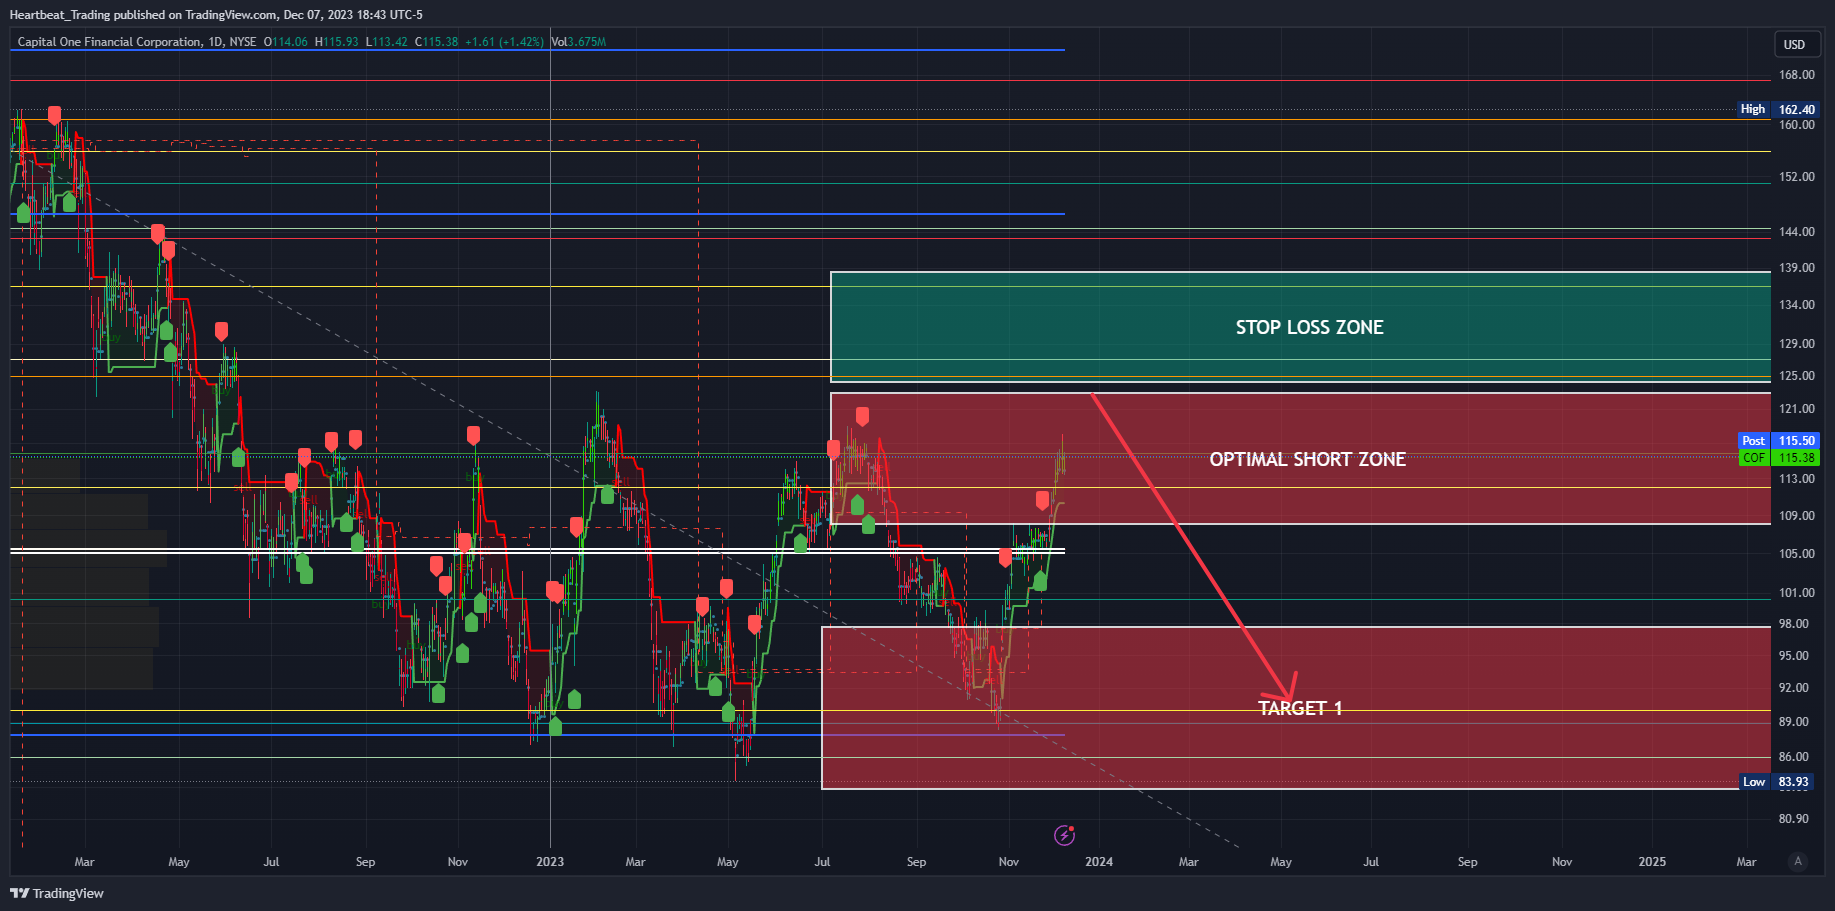Click the 160.00 price axis label
This screenshot has width=1835, height=911.
click(x=1796, y=125)
